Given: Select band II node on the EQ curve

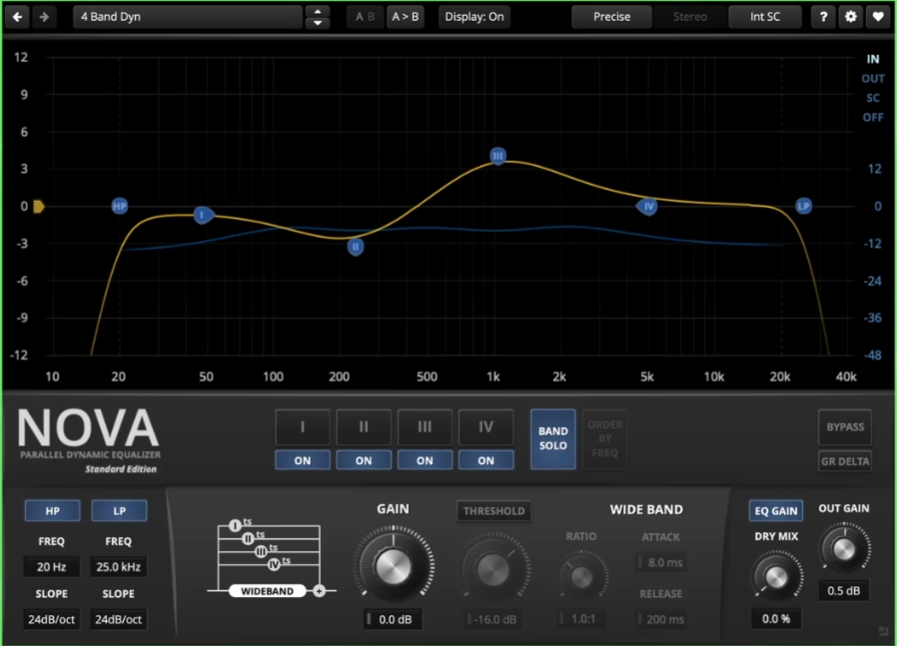Looking at the screenshot, I should click(355, 247).
